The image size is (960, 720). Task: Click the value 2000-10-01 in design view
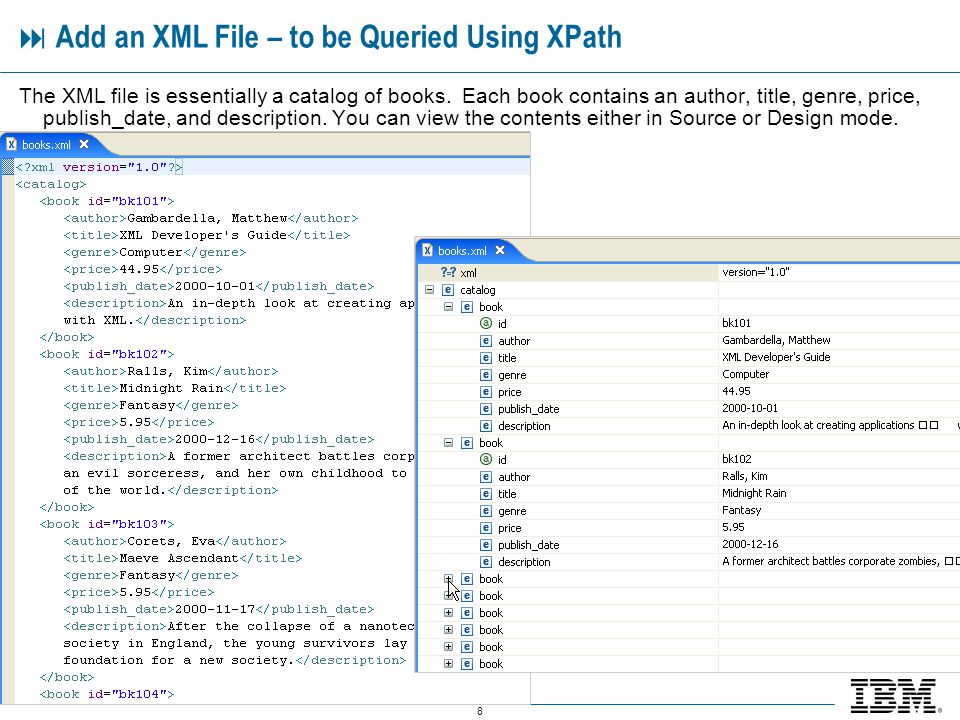point(750,408)
